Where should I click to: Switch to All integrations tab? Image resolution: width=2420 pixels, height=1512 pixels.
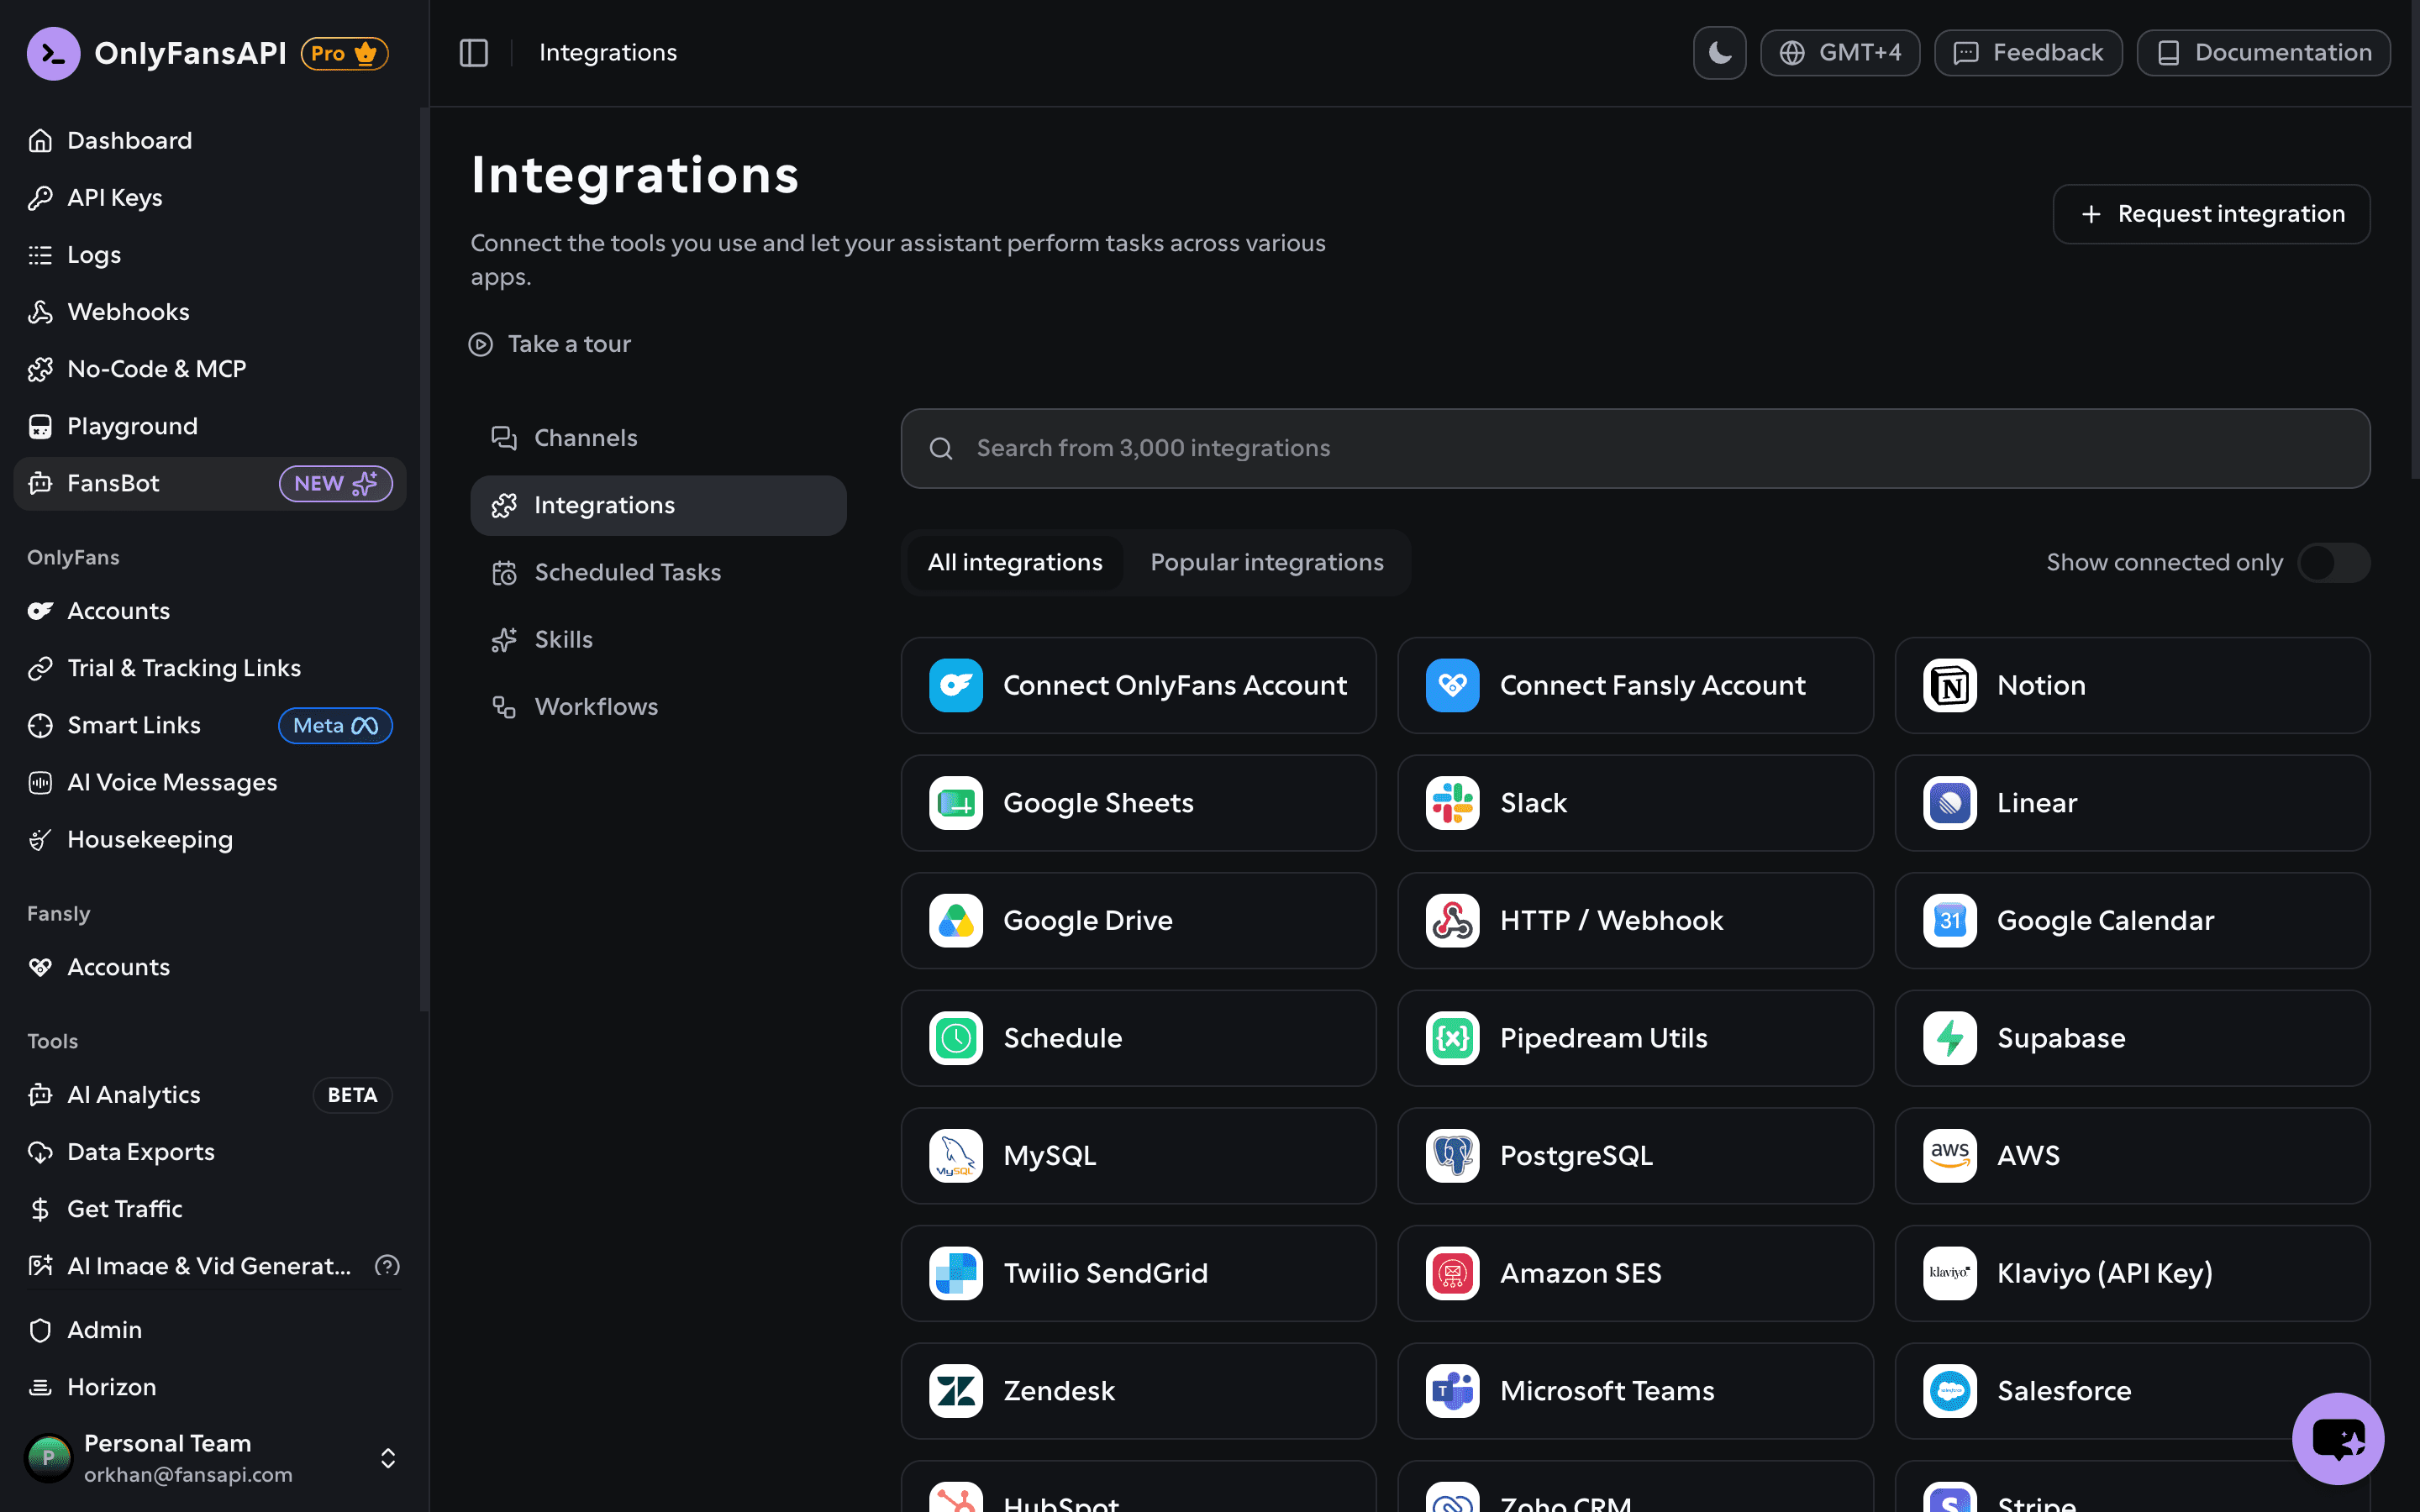click(1015, 563)
